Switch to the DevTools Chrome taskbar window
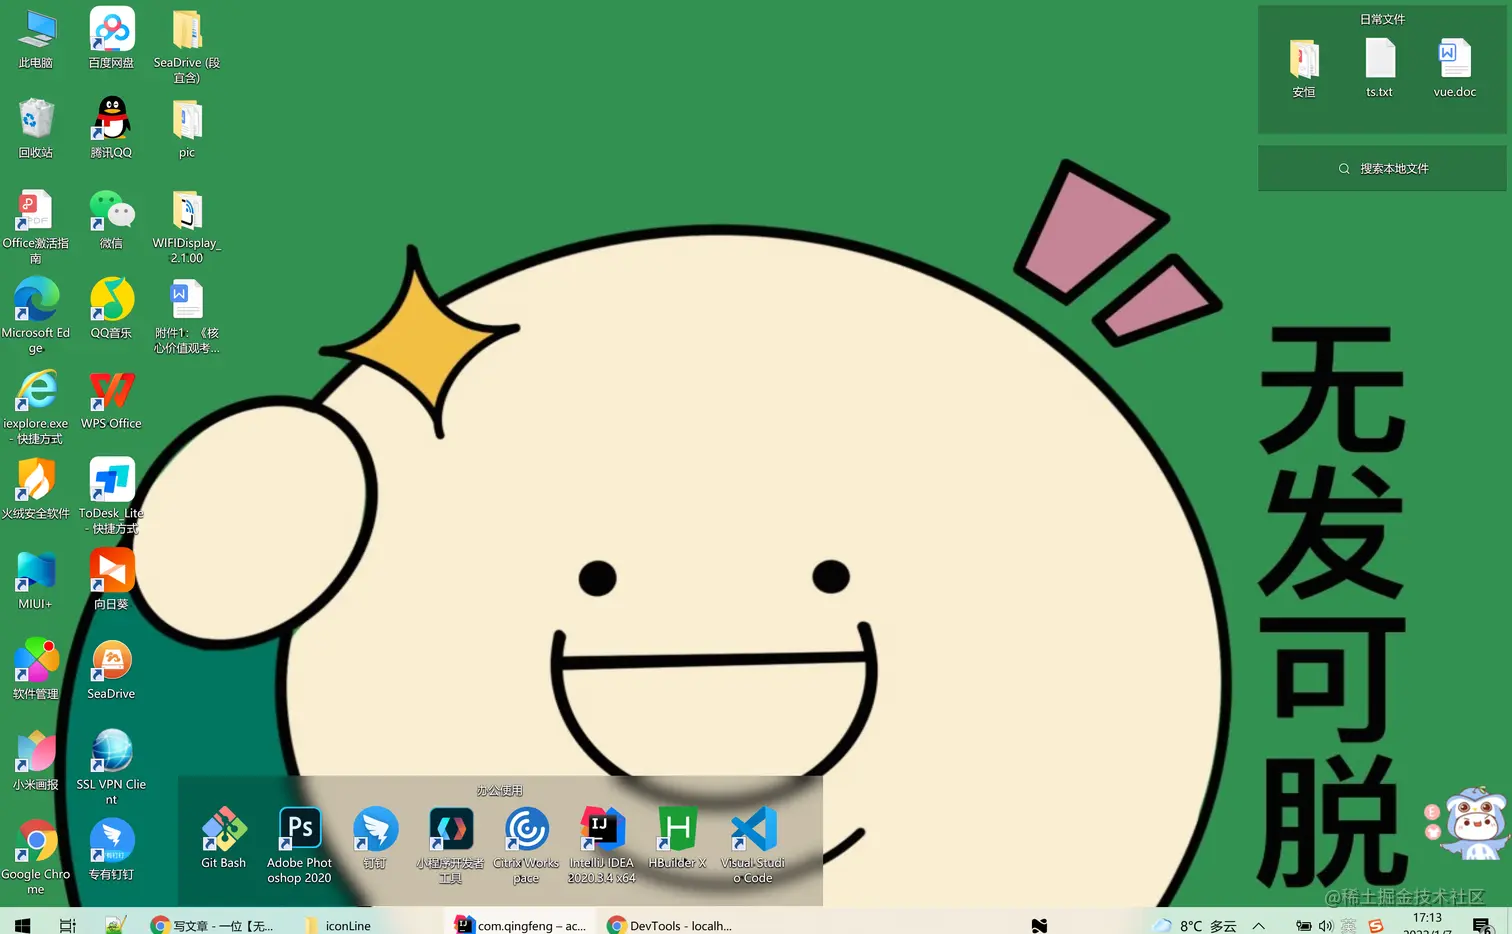 point(670,925)
